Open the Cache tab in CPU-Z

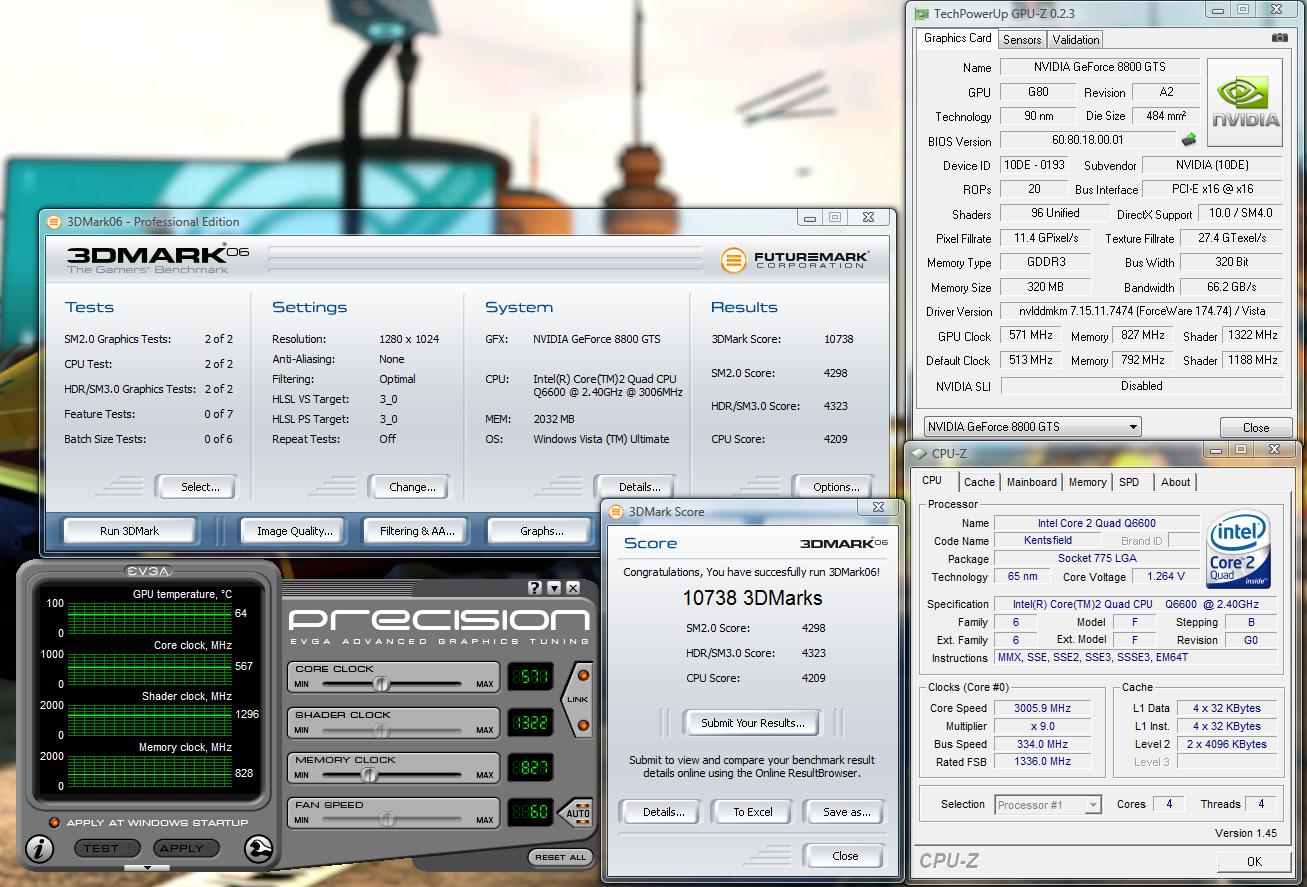pyautogui.click(x=979, y=482)
